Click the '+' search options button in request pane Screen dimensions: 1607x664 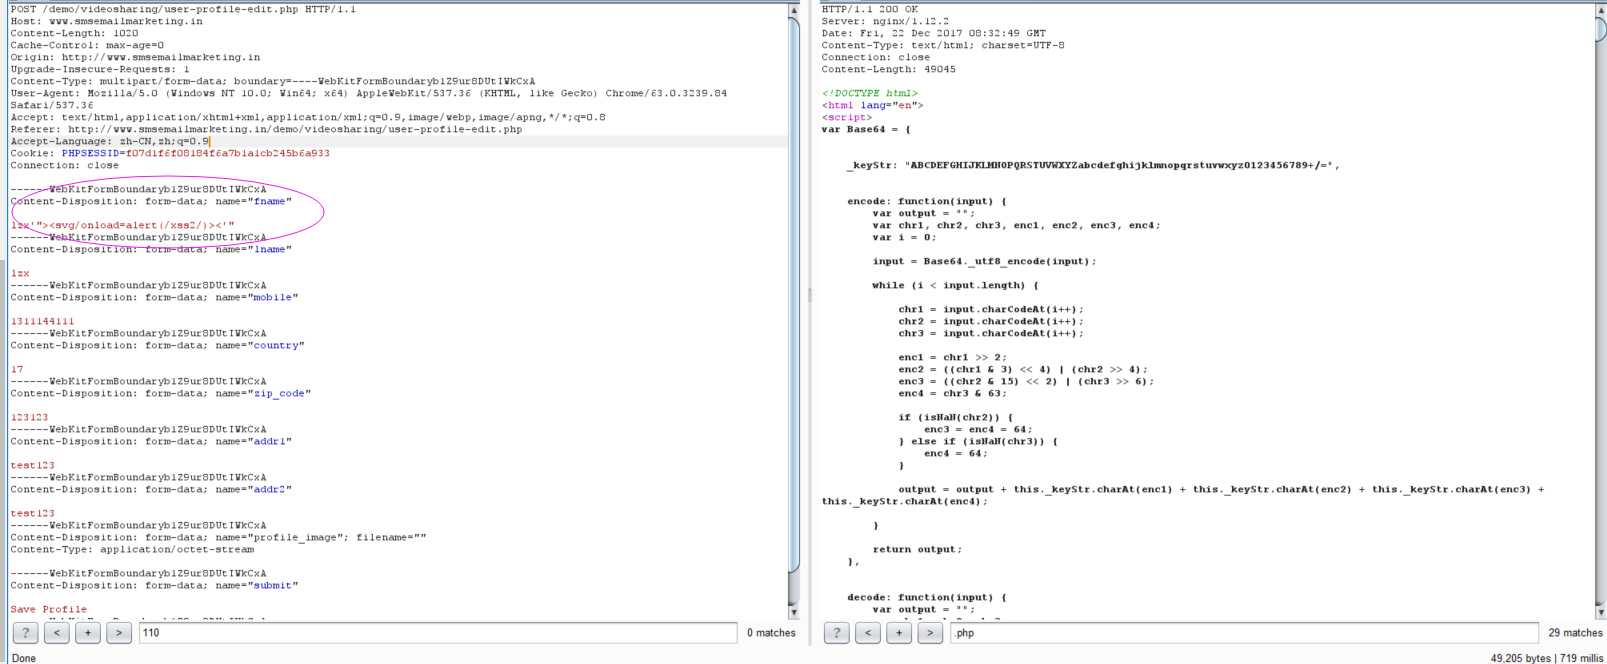[x=88, y=633]
